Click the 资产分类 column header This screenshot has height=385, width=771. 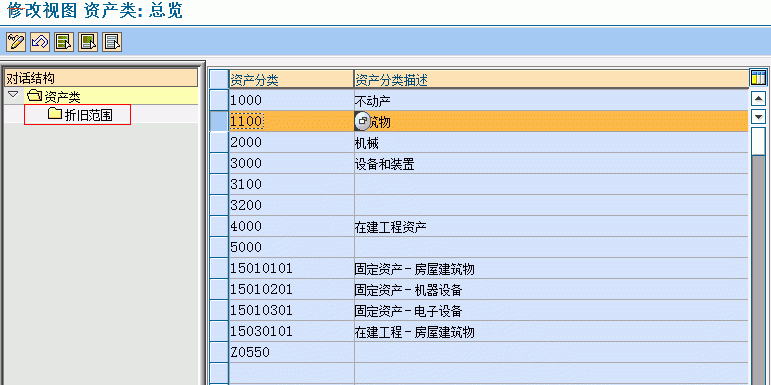coord(291,80)
